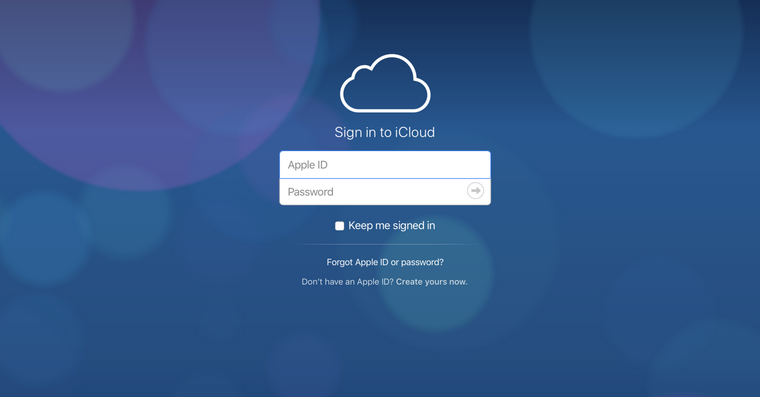Click Create yours now link

pos(432,282)
